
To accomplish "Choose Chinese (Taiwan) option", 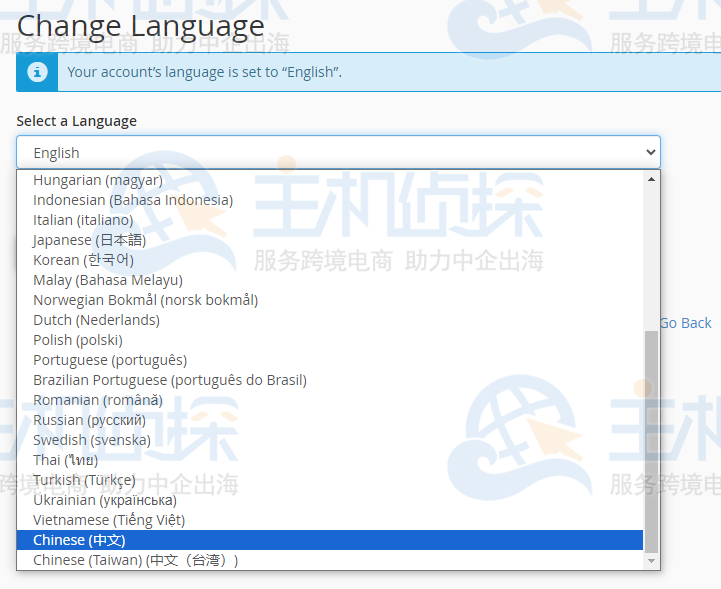I will click(330, 560).
